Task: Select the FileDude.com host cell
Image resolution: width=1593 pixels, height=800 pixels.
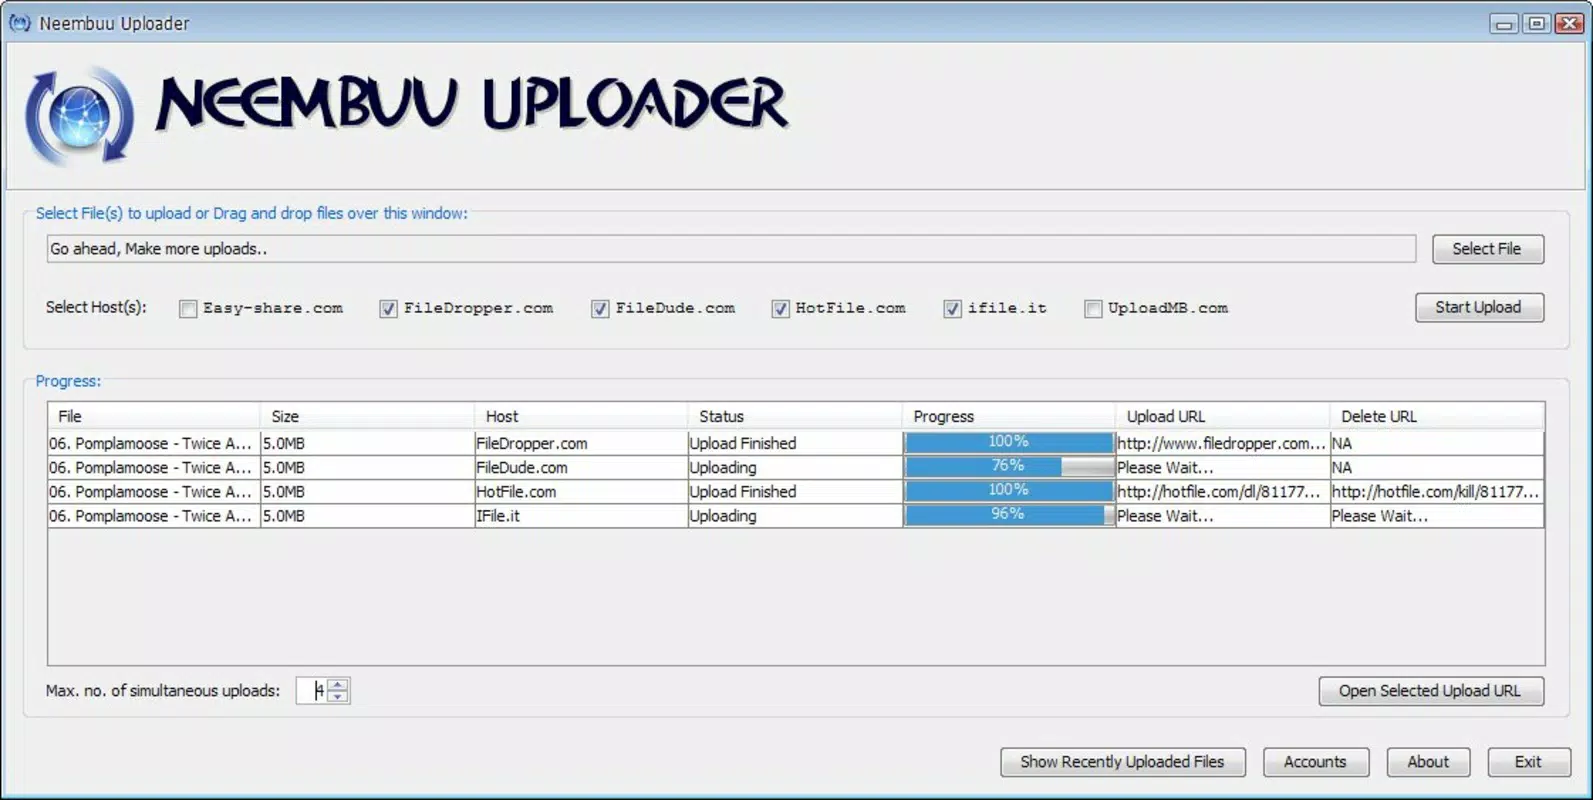Action: [x=581, y=467]
